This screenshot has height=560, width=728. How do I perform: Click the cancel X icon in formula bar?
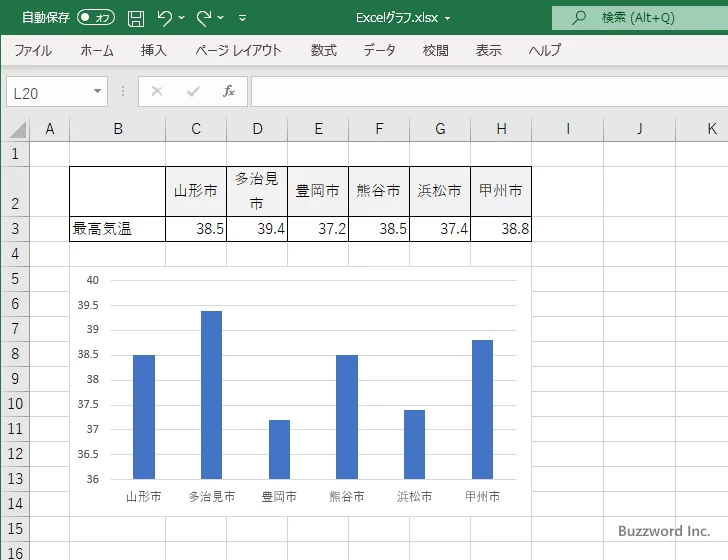tap(157, 91)
